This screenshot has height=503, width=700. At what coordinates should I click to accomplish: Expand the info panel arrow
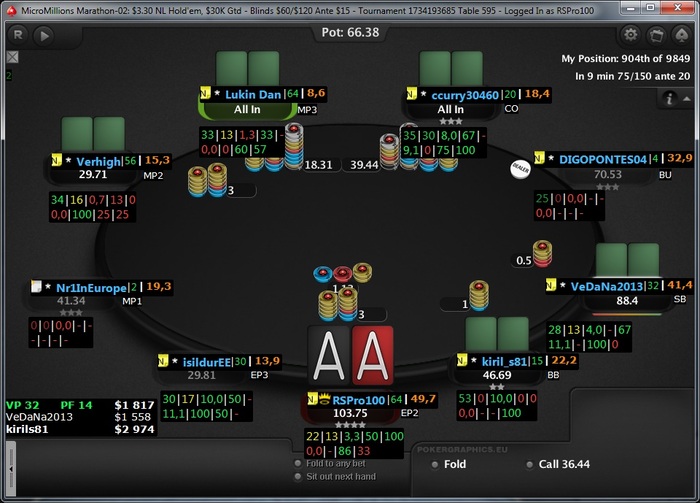coord(687,99)
